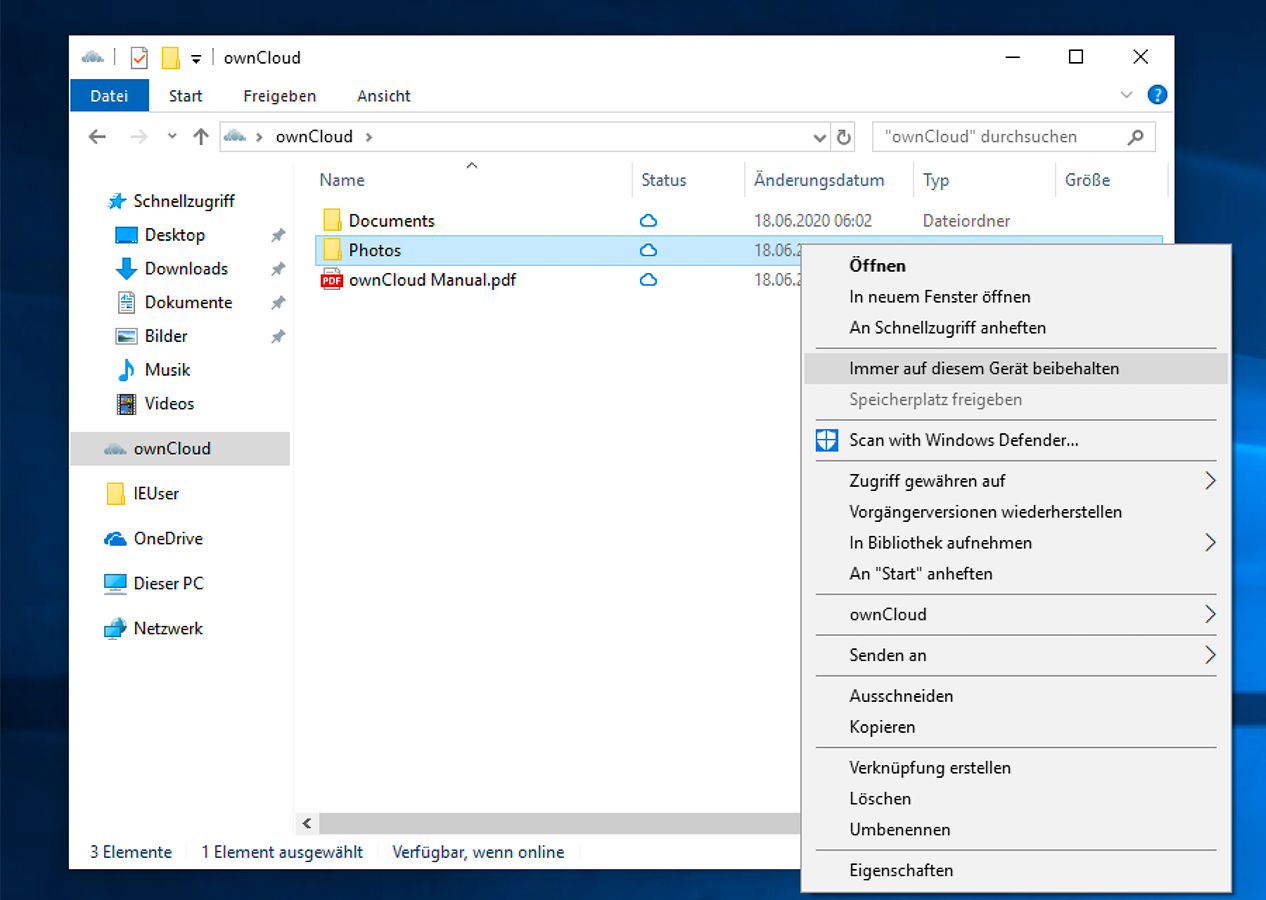
Task: Open Desktop in the navigation pane
Action: (175, 235)
